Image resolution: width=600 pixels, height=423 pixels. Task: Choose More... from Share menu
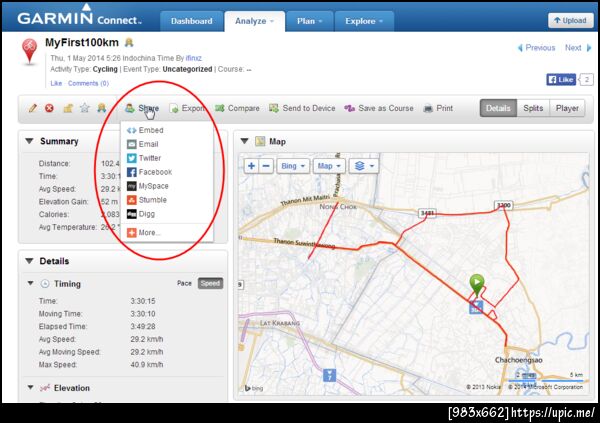144,233
